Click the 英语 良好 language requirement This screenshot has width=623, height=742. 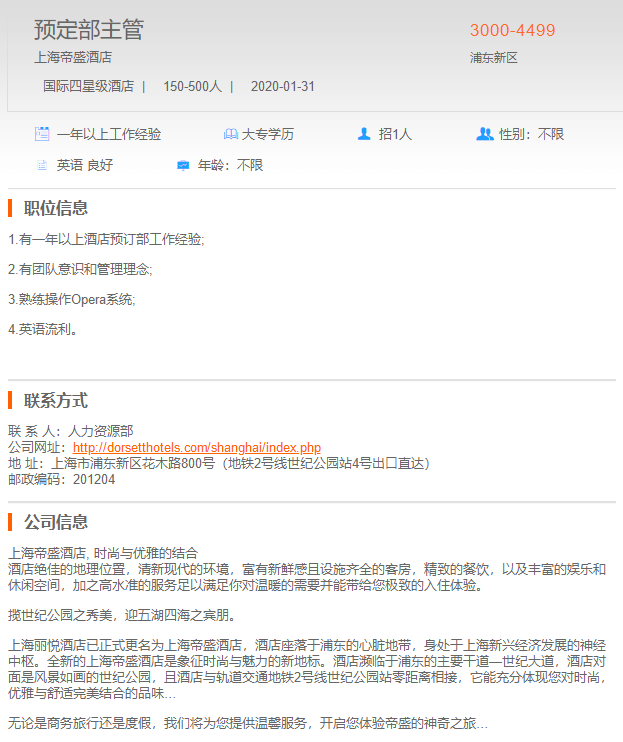tap(85, 165)
